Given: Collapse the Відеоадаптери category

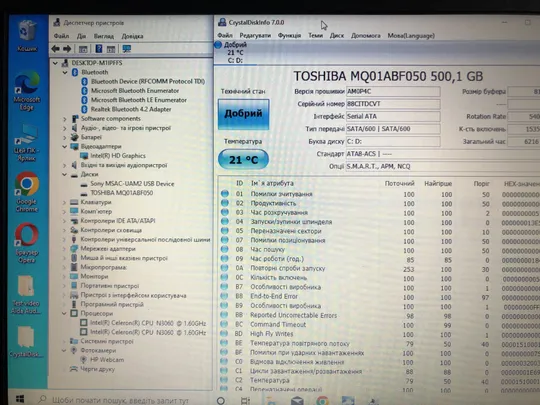Looking at the screenshot, I should coord(65,147).
